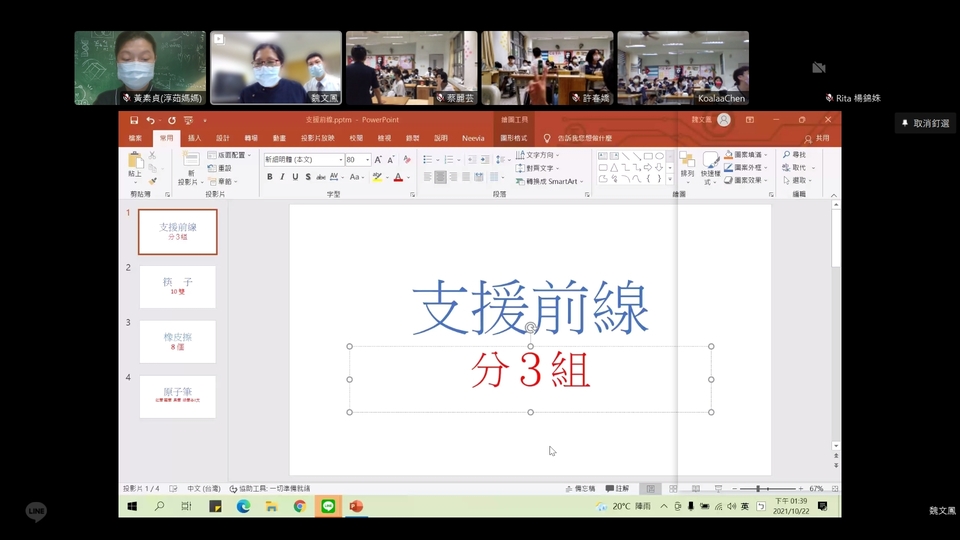Click the Format Painter brush icon
The image size is (960, 540).
pyautogui.click(x=153, y=181)
